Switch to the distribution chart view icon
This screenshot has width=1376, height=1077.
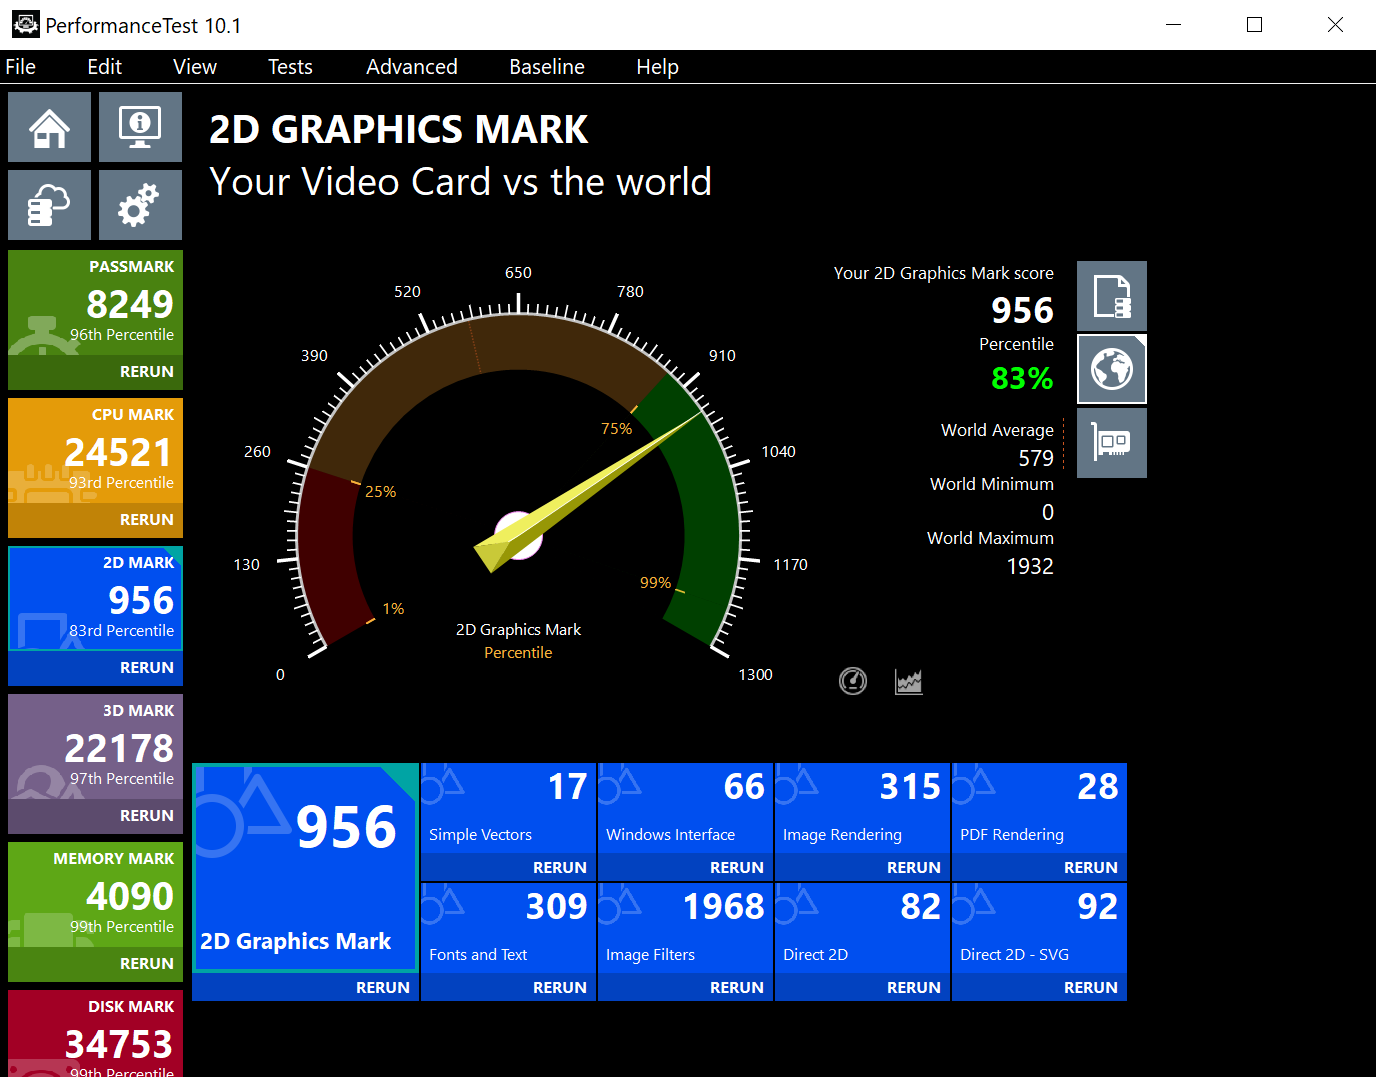coord(908,681)
